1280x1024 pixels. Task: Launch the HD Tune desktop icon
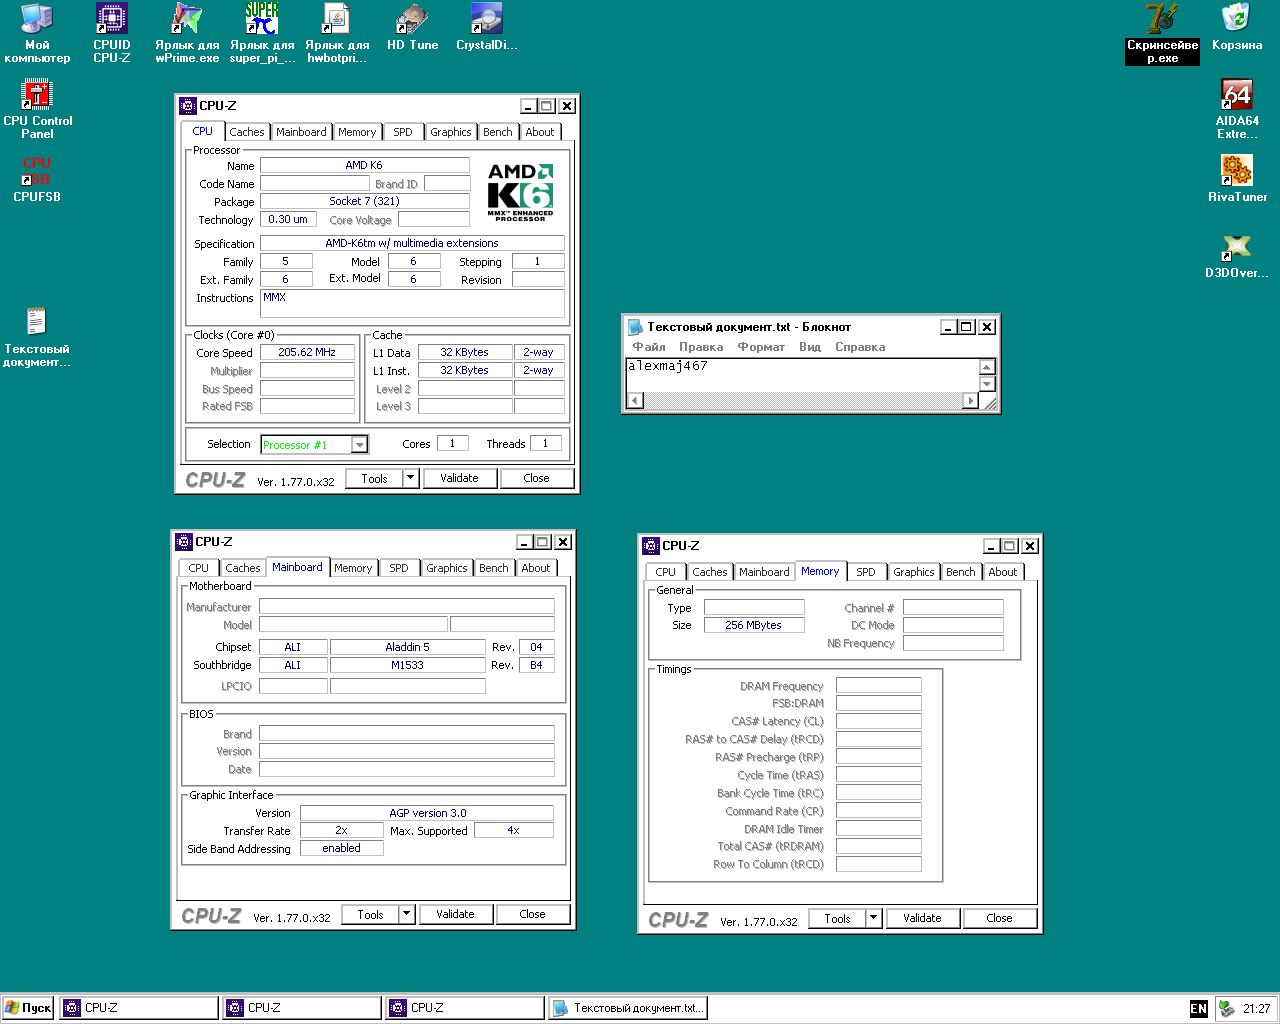412,28
